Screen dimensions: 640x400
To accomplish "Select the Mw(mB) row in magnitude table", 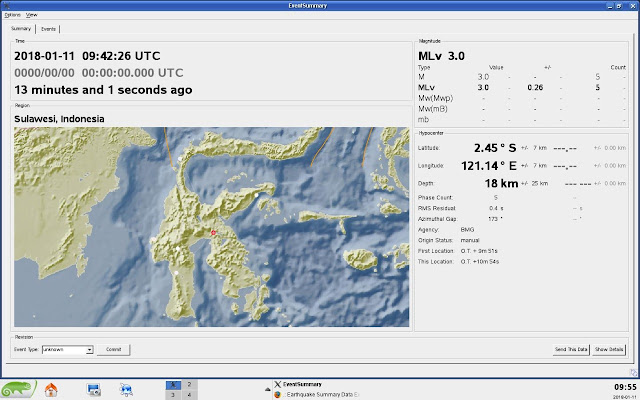I will [x=522, y=109].
